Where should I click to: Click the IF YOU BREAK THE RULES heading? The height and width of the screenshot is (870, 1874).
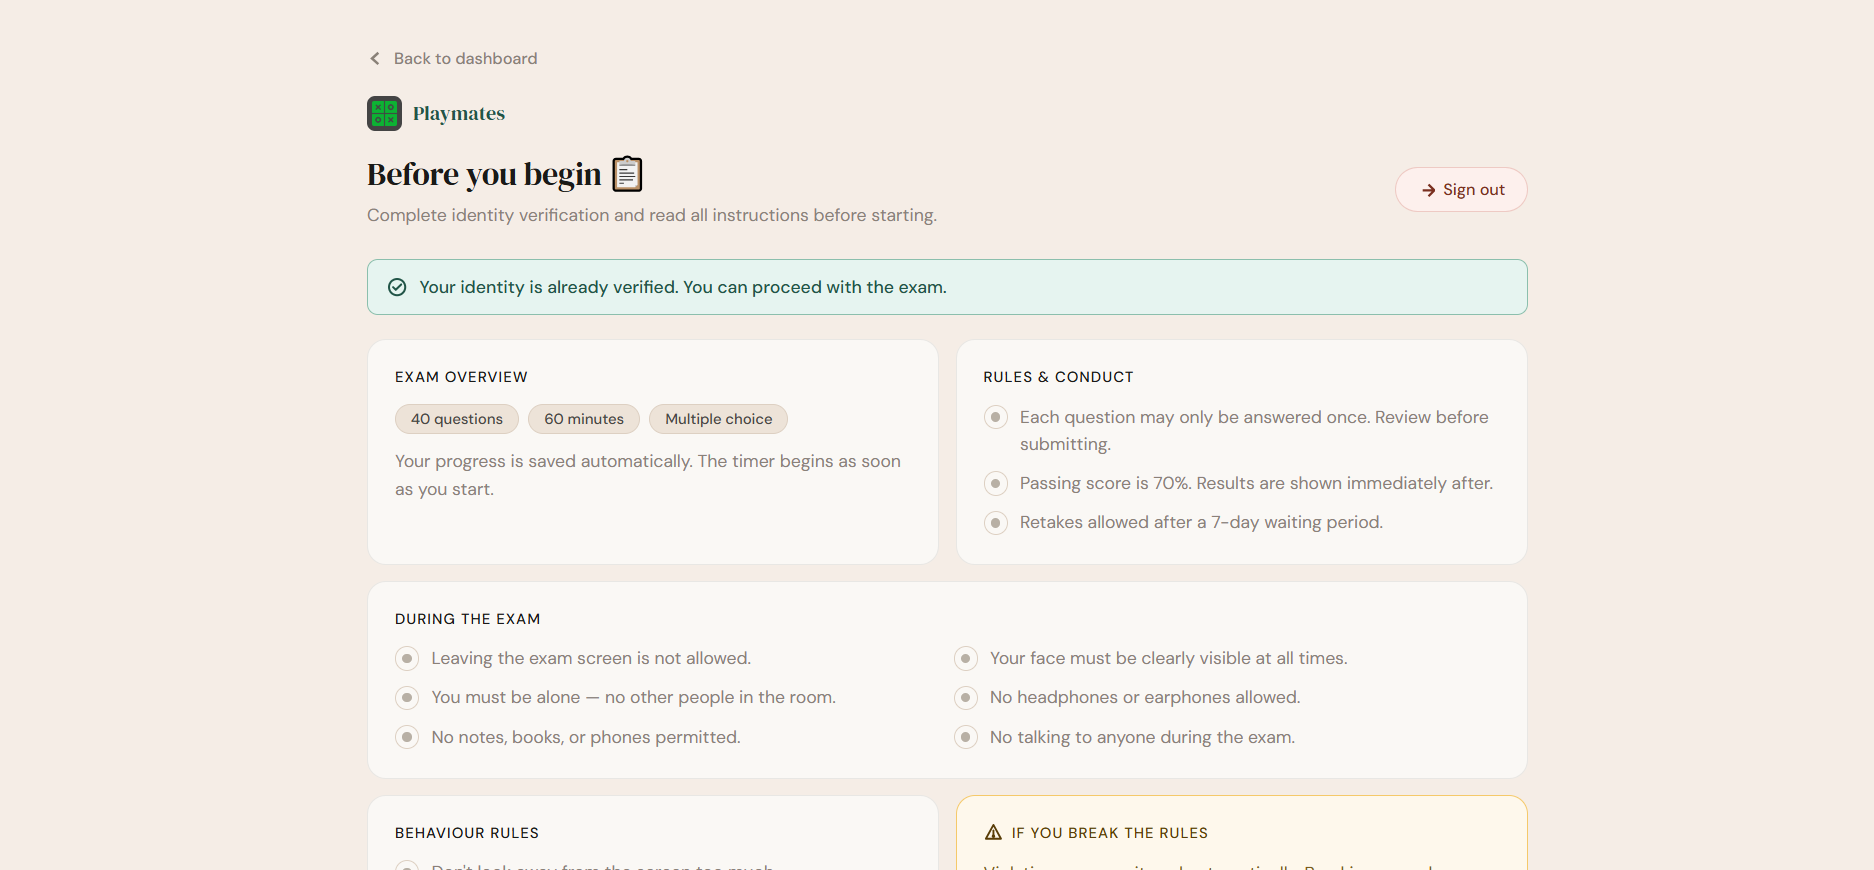point(1110,833)
